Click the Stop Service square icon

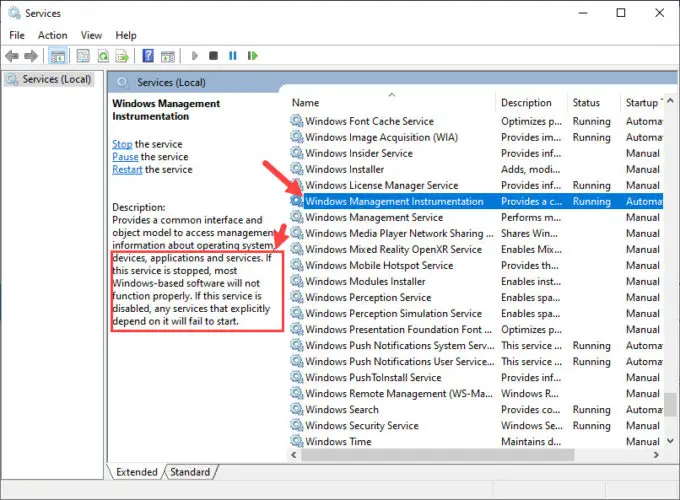coord(213,56)
